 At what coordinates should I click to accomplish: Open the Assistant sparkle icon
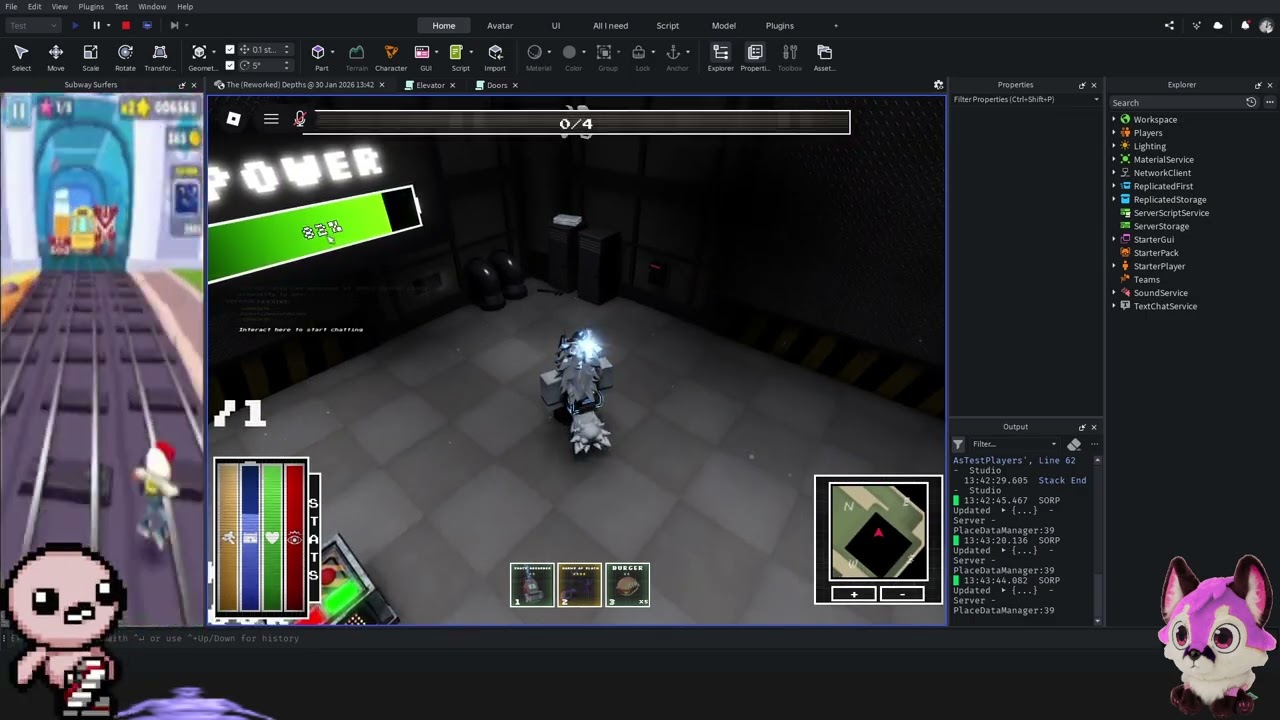(1196, 26)
